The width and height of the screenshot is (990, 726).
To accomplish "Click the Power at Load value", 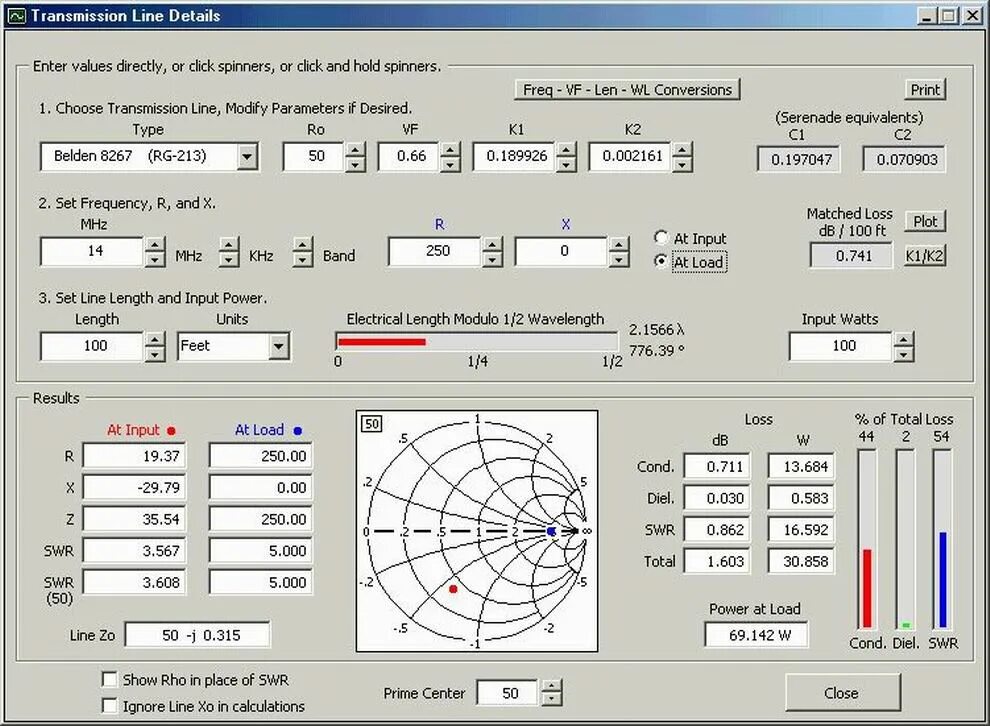I will (756, 634).
